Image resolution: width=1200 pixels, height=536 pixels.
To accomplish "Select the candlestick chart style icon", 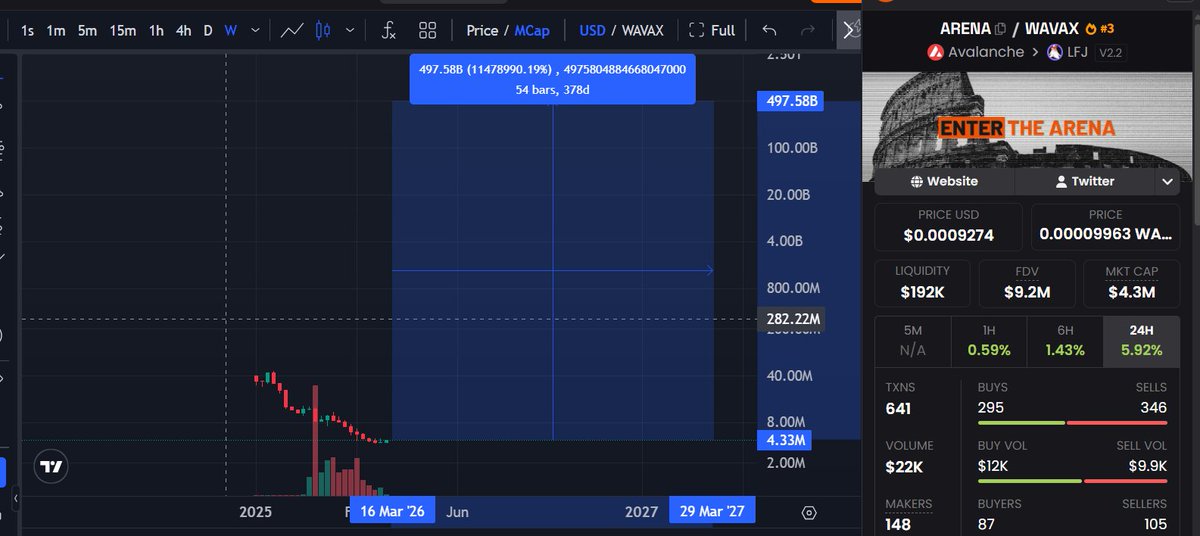I will tap(322, 30).
